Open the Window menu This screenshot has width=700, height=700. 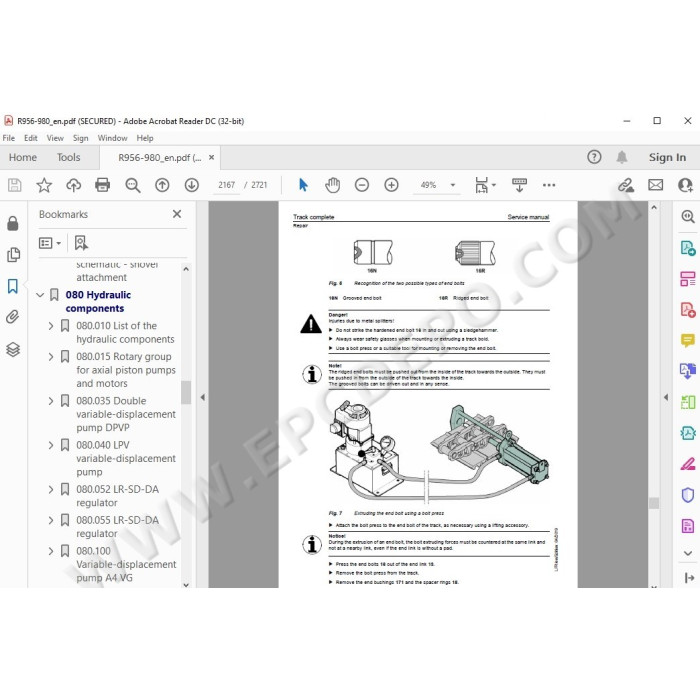[112, 138]
